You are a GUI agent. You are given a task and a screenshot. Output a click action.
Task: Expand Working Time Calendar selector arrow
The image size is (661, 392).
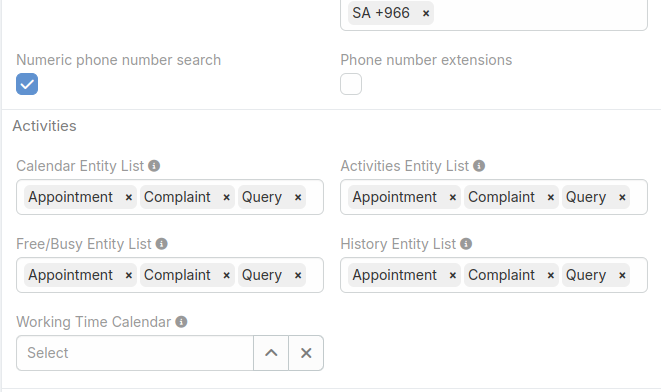[x=271, y=353]
